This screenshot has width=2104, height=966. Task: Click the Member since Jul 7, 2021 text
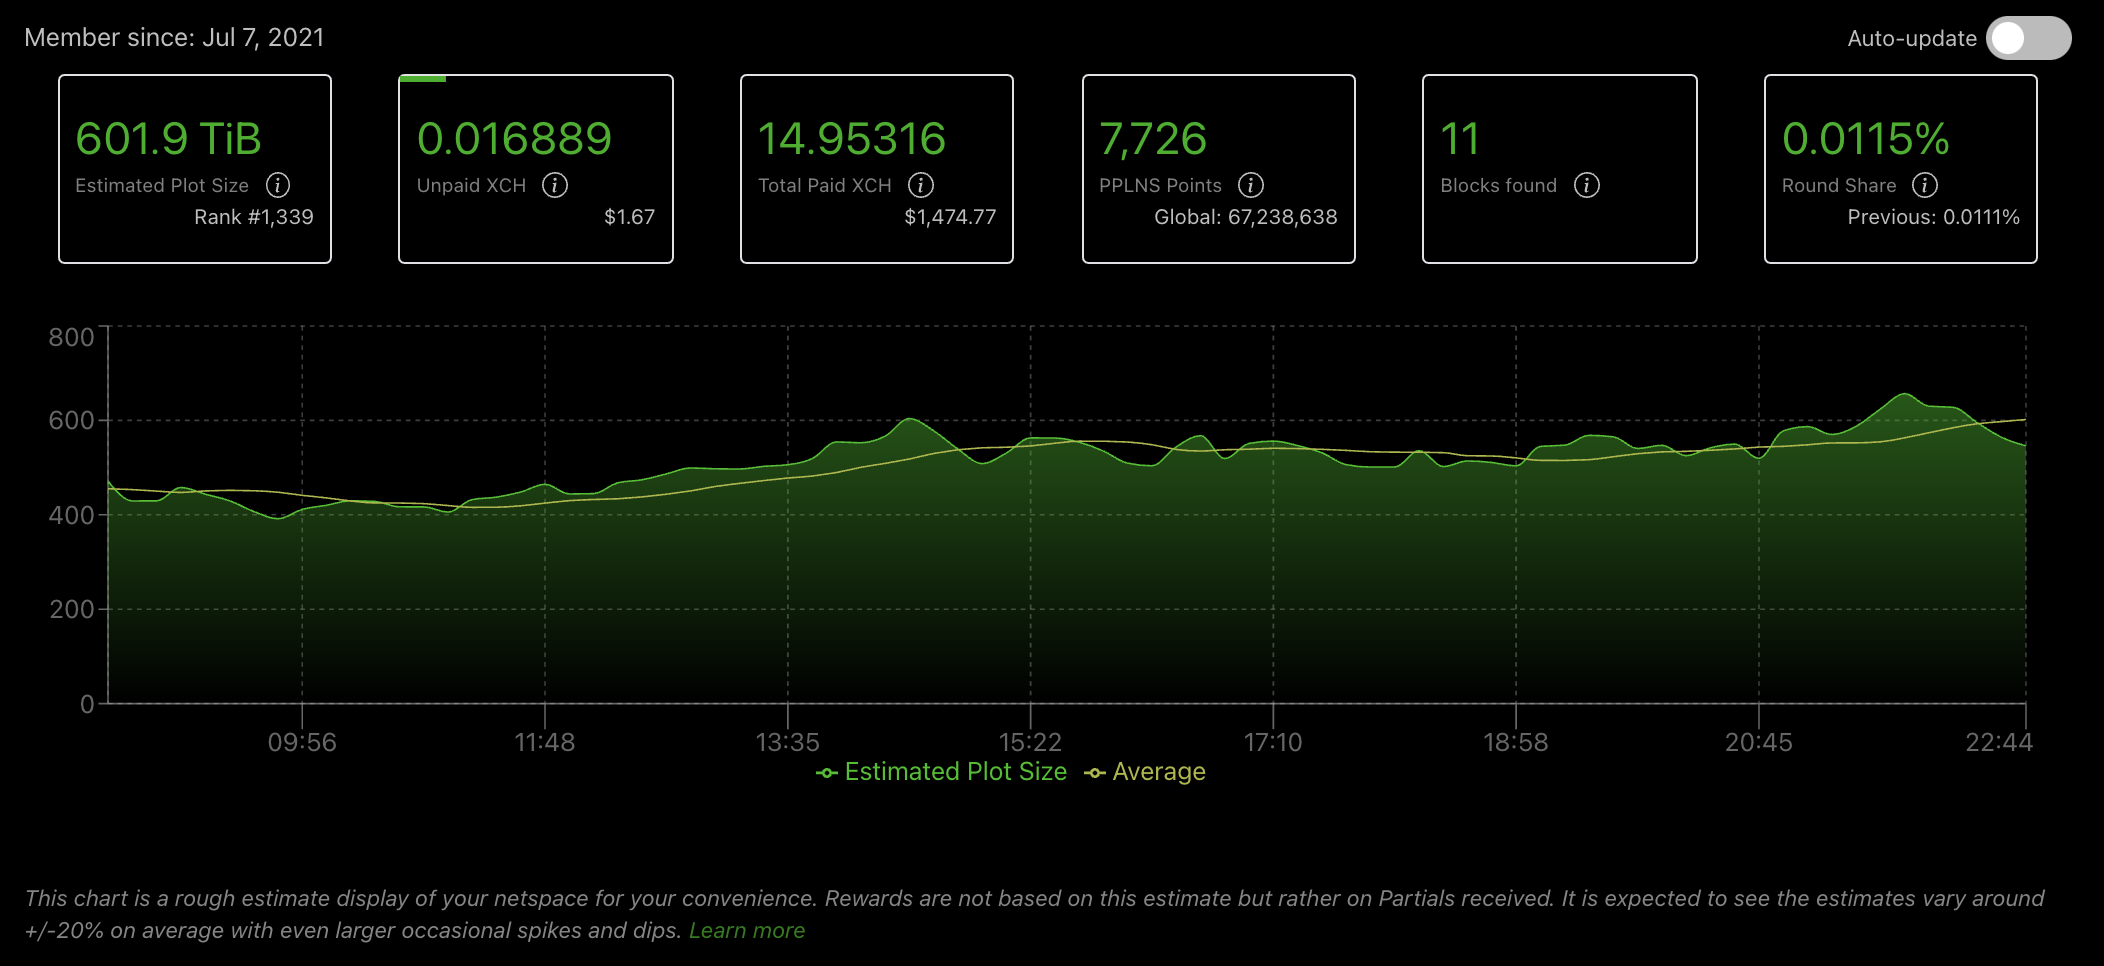tap(174, 38)
